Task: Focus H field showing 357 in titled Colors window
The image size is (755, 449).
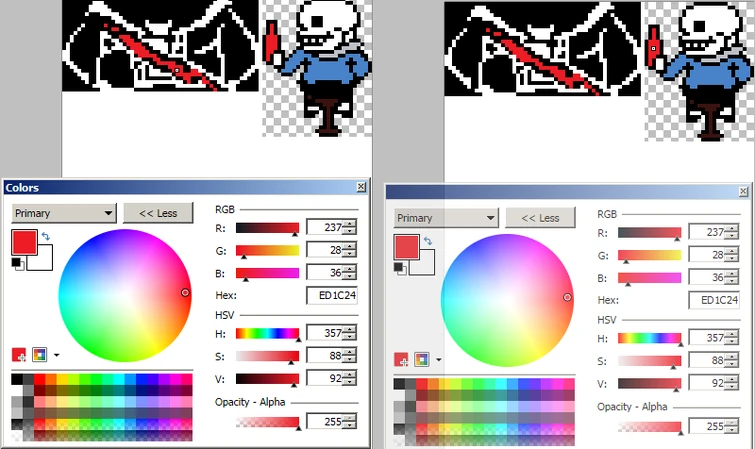Action: (325, 332)
